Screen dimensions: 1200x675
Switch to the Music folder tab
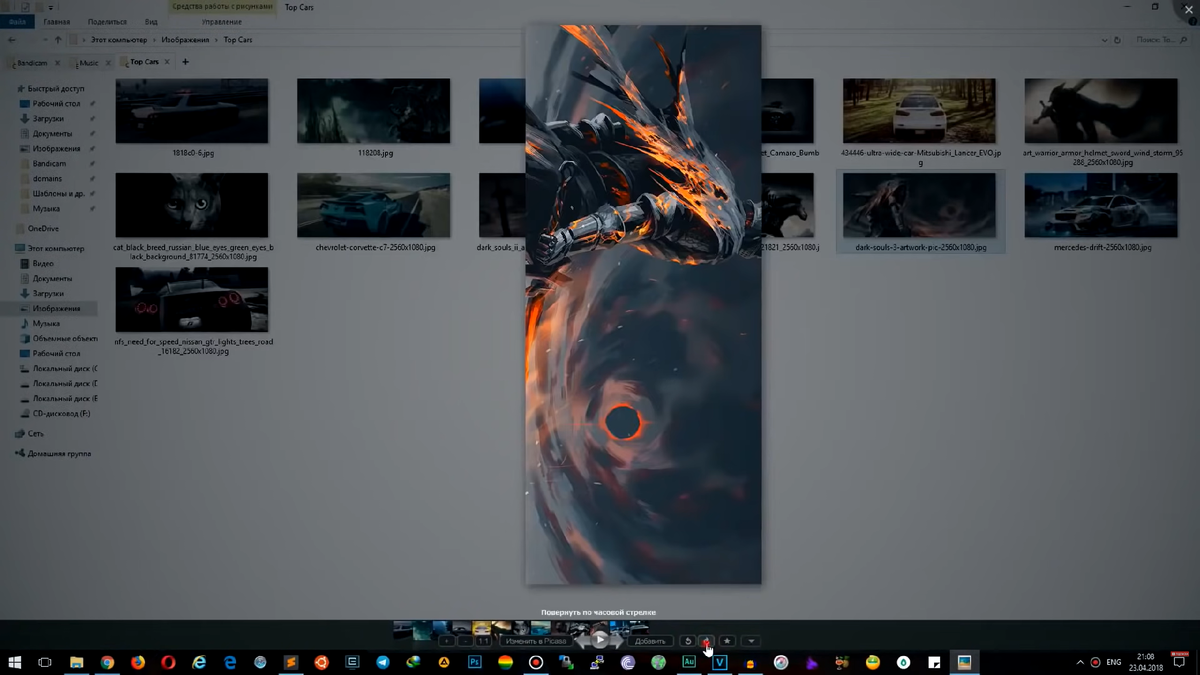coord(89,62)
